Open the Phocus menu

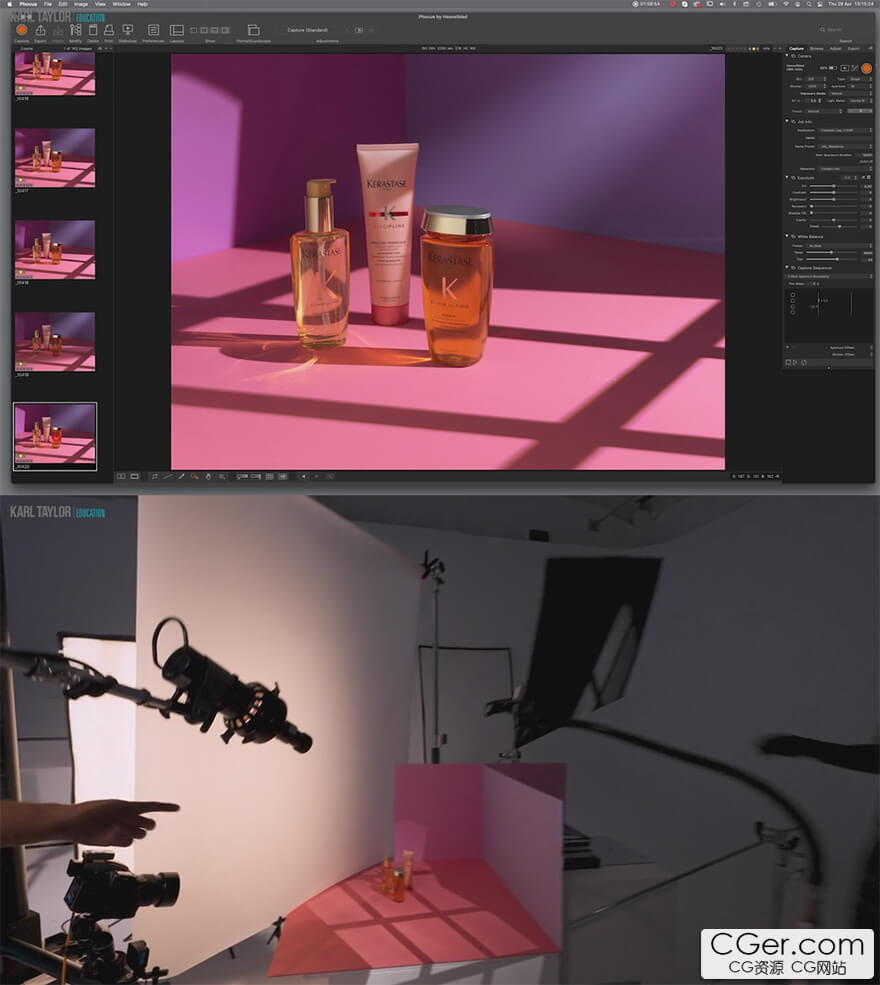click(x=28, y=4)
